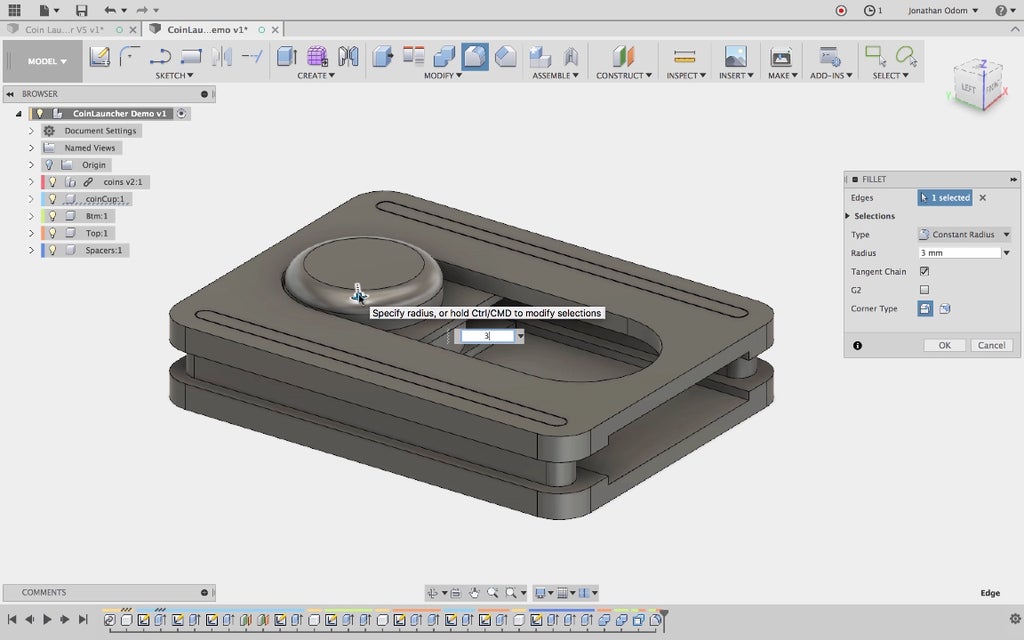Toggle the Tangent Chain checkbox
1024x640 pixels.
tap(924, 271)
